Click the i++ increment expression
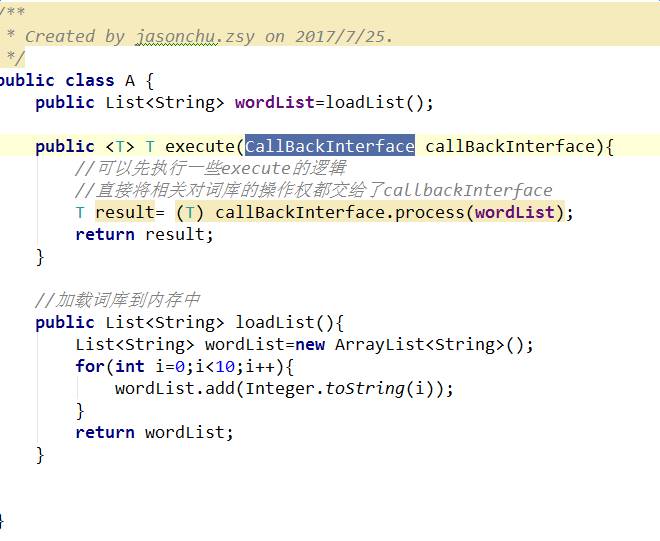Viewport: 660px width, 541px height. coord(260,366)
